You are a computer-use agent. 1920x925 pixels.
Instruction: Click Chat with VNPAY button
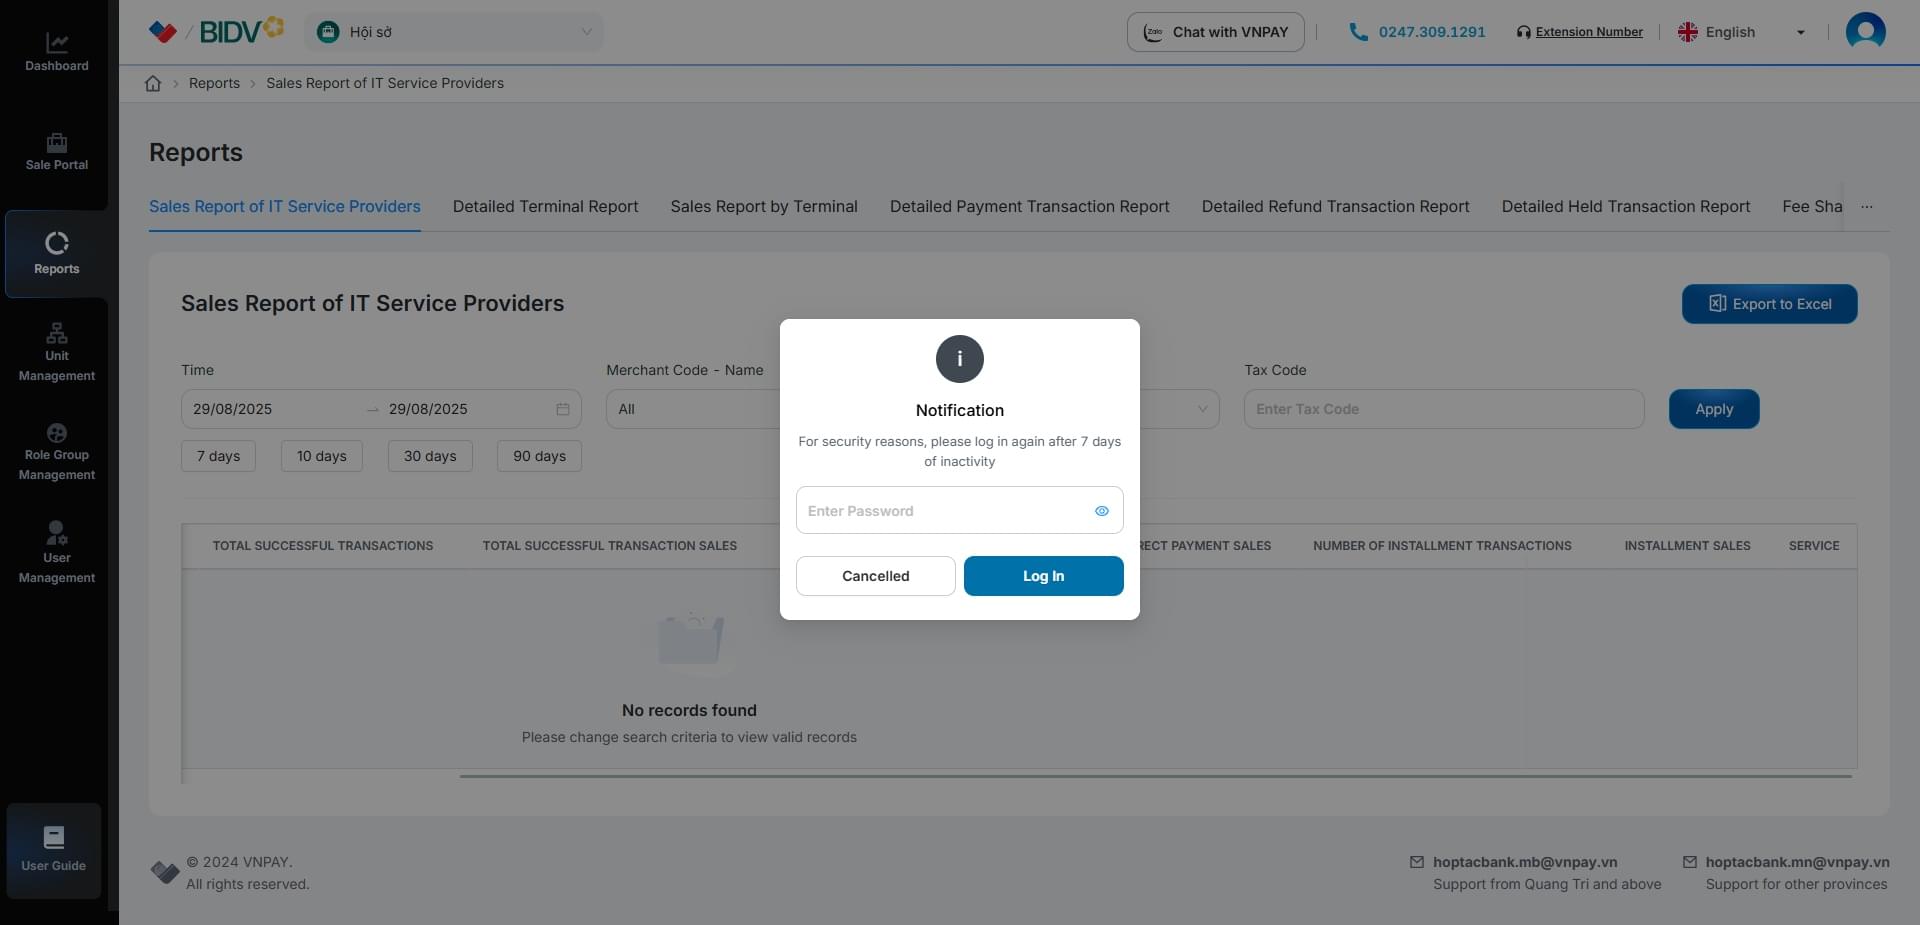(1215, 32)
